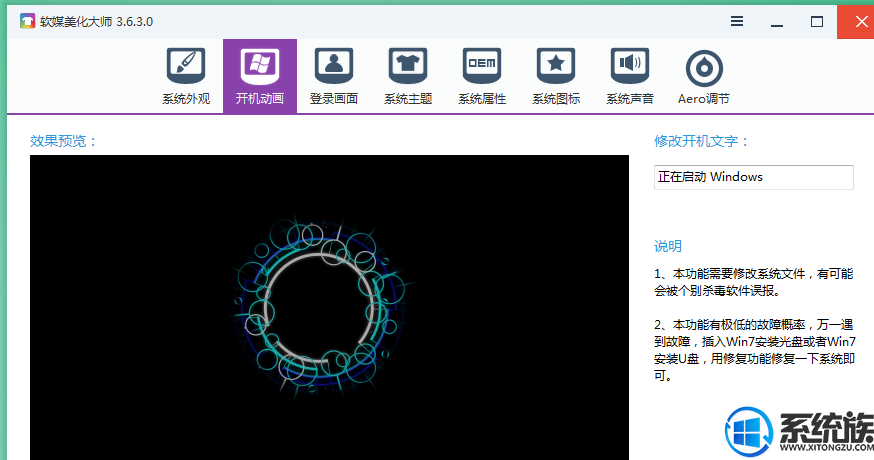This screenshot has height=460, width=874.
Task: Go to 系统主题 with shirt icon
Action: point(408,76)
